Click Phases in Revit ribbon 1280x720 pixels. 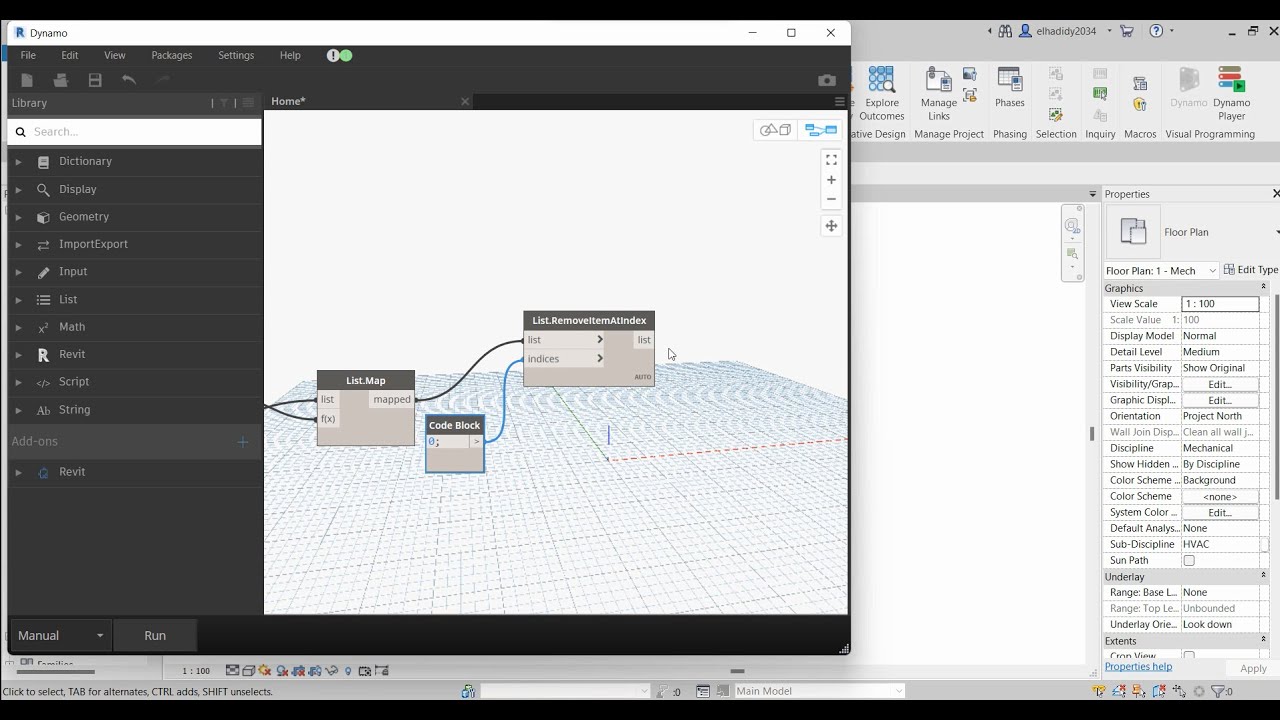pyautogui.click(x=1010, y=88)
